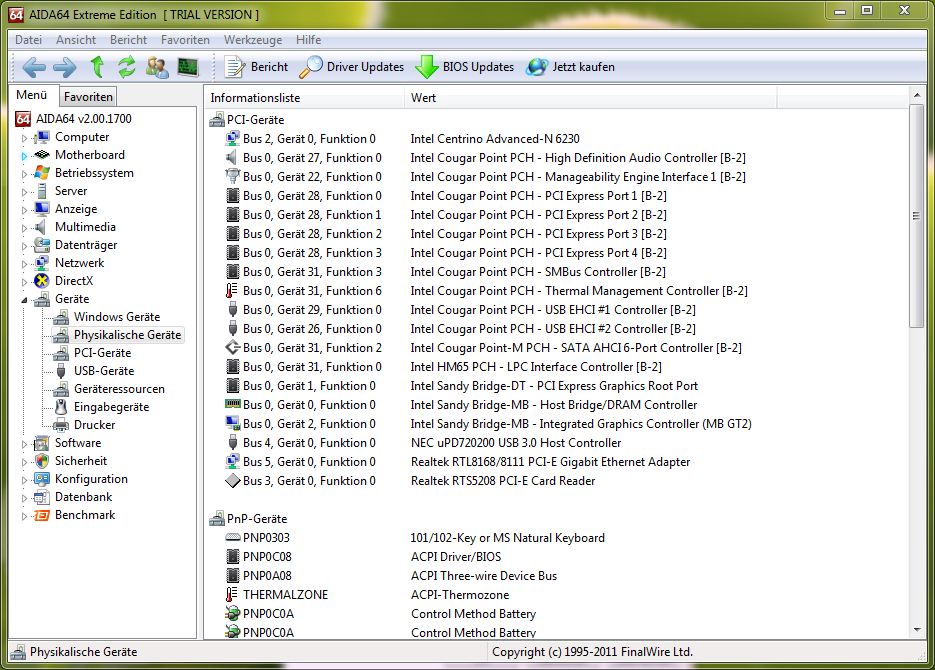Click the Sicherheit shield icon

(x=42, y=461)
